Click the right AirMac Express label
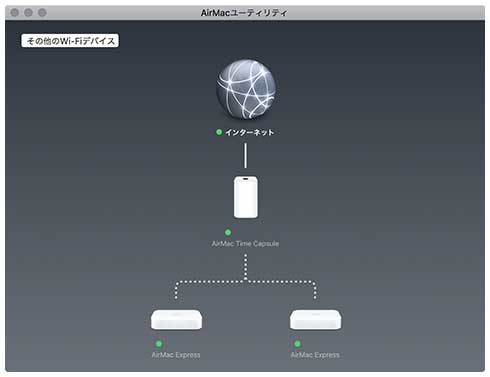The height and width of the screenshot is (377, 490). [315, 355]
